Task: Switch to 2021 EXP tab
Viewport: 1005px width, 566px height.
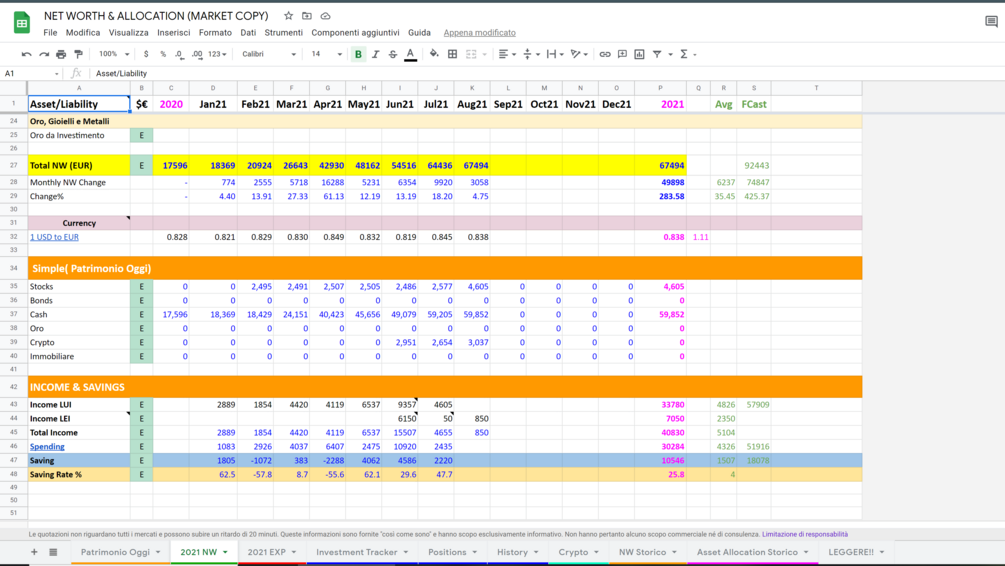Action: [272, 552]
